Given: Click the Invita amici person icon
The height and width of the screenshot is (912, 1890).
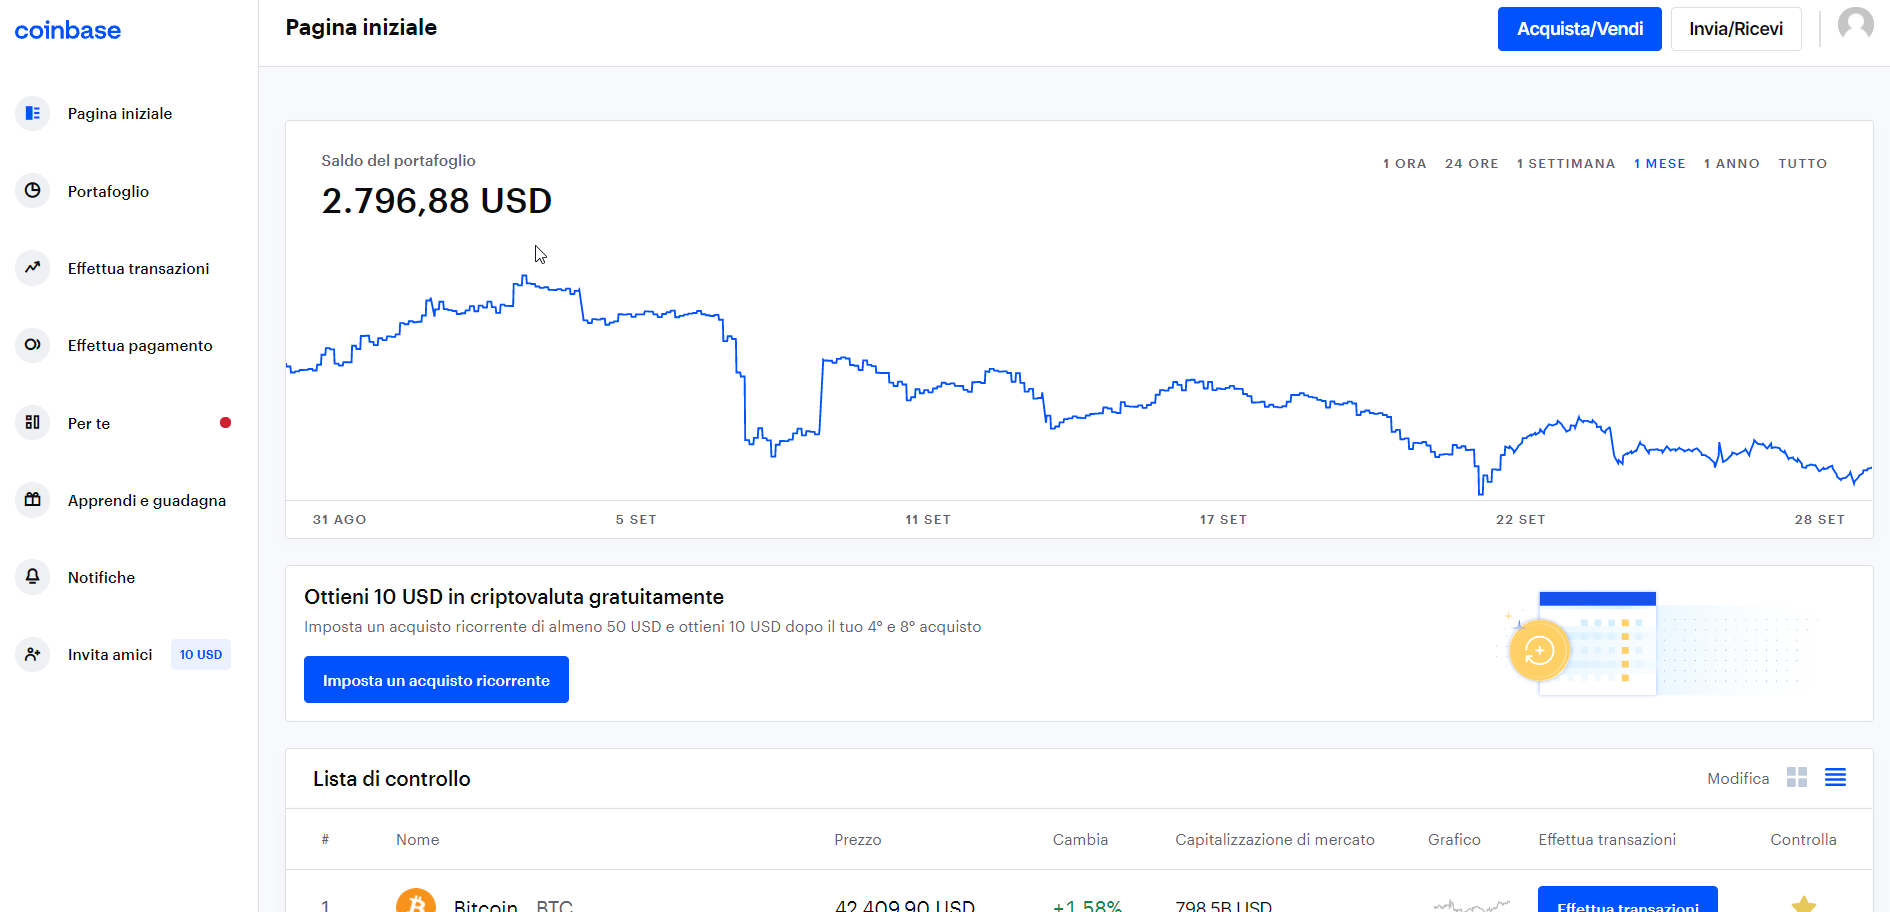Looking at the screenshot, I should coord(33,654).
